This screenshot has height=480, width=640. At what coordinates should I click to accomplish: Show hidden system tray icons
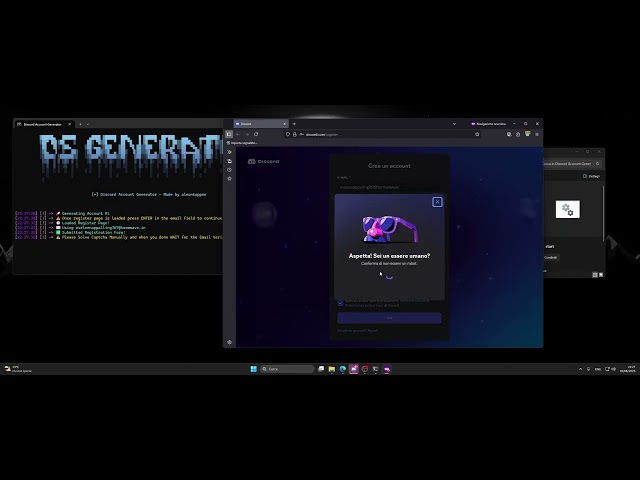580,369
